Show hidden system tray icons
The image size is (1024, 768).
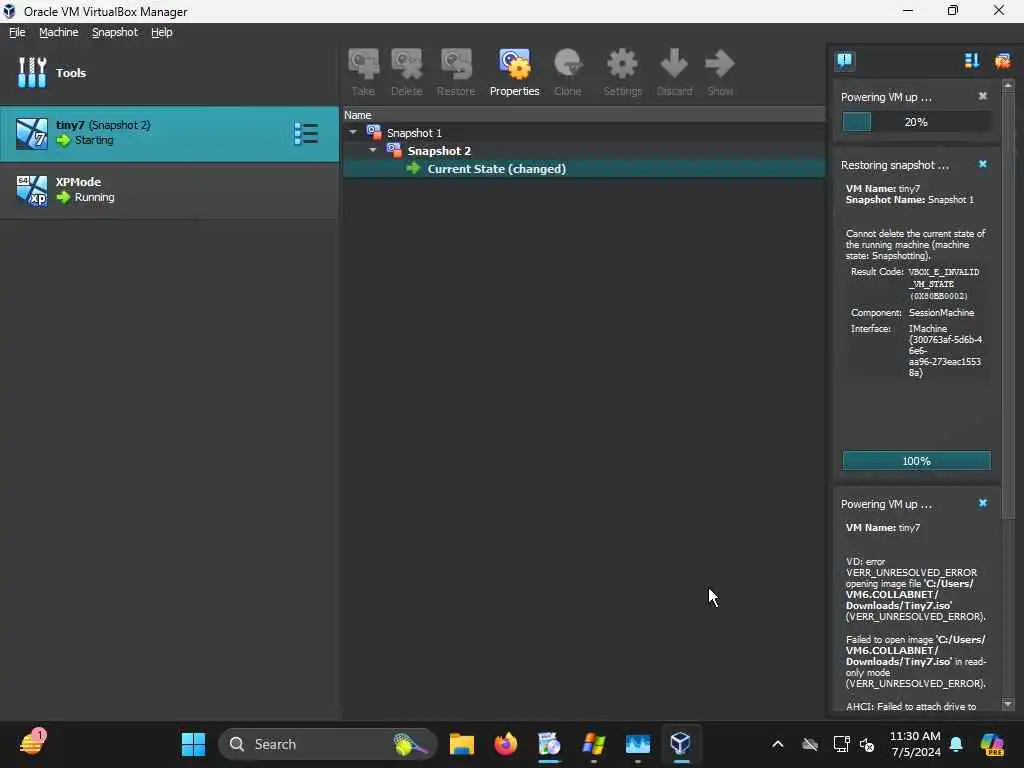coord(777,744)
